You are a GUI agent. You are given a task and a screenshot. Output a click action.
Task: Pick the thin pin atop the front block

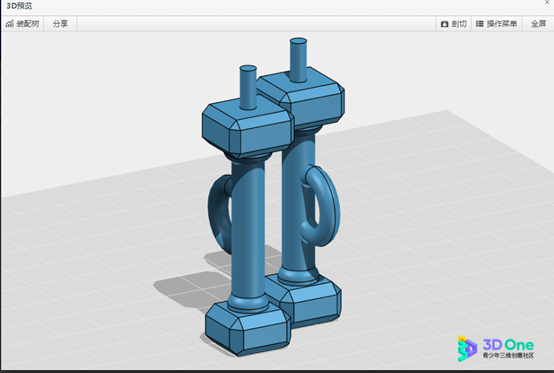(248, 87)
